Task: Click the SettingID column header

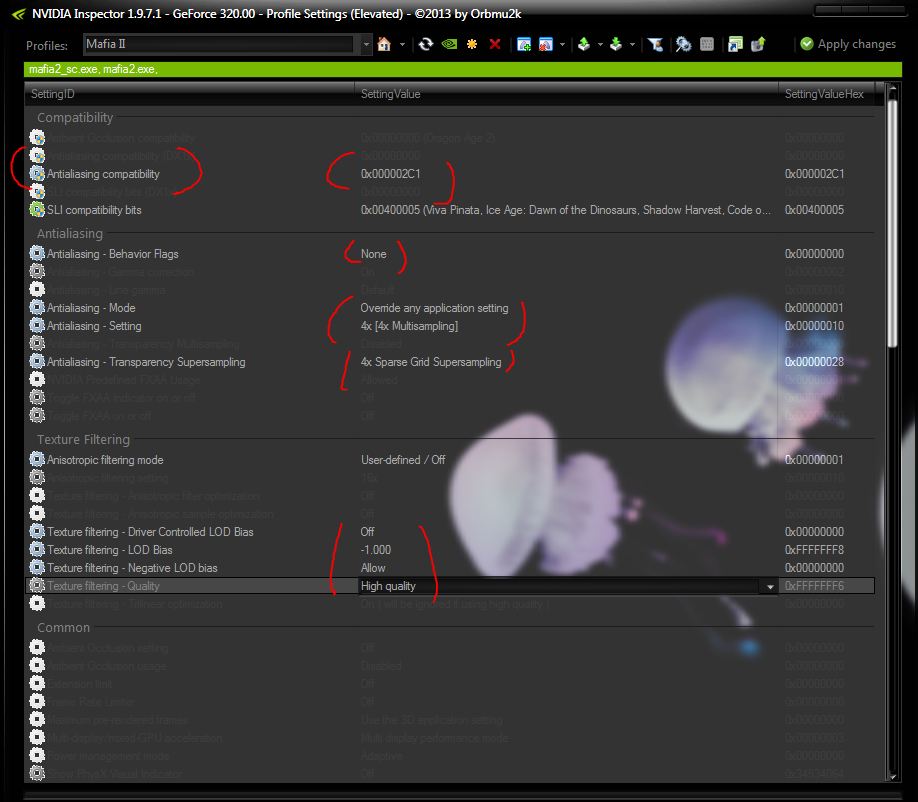Action: (x=189, y=94)
